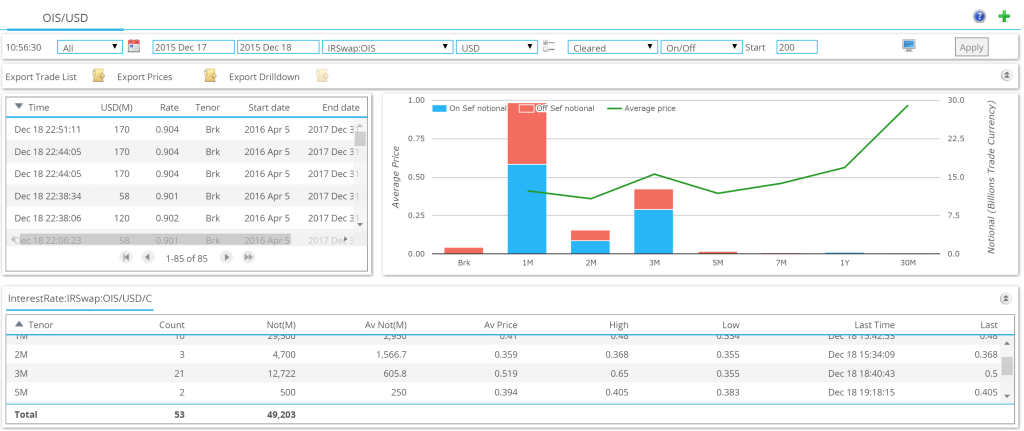Go to last page of trades
Viewport: 1024px width, 431px height.
pos(248,257)
